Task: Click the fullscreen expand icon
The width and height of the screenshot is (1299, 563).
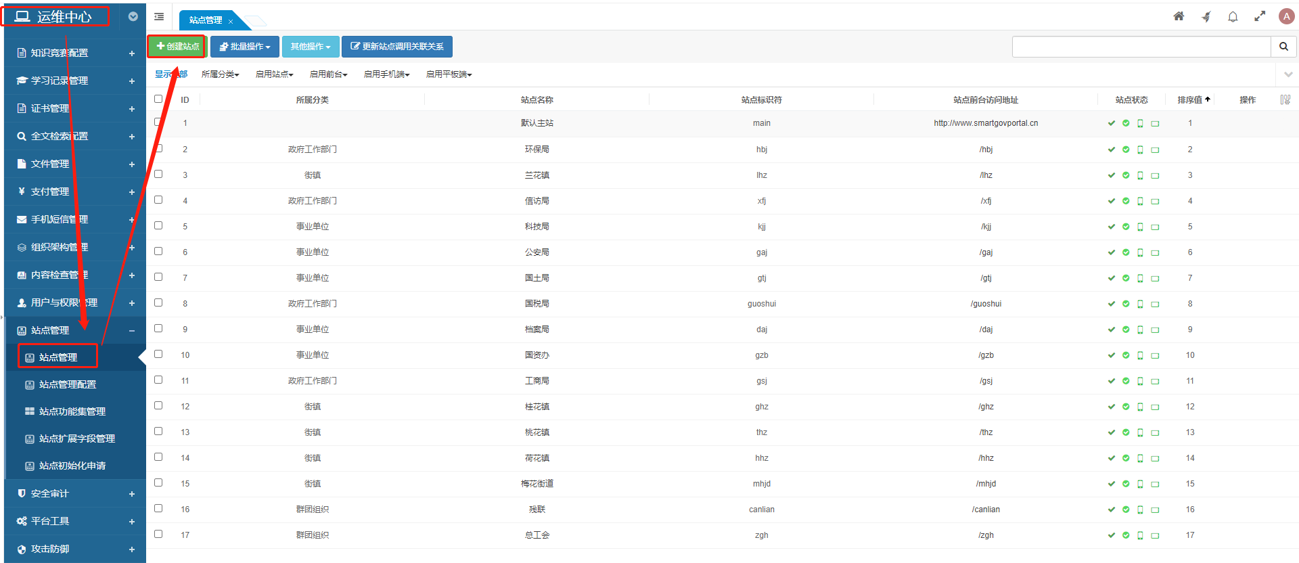Action: (1260, 16)
